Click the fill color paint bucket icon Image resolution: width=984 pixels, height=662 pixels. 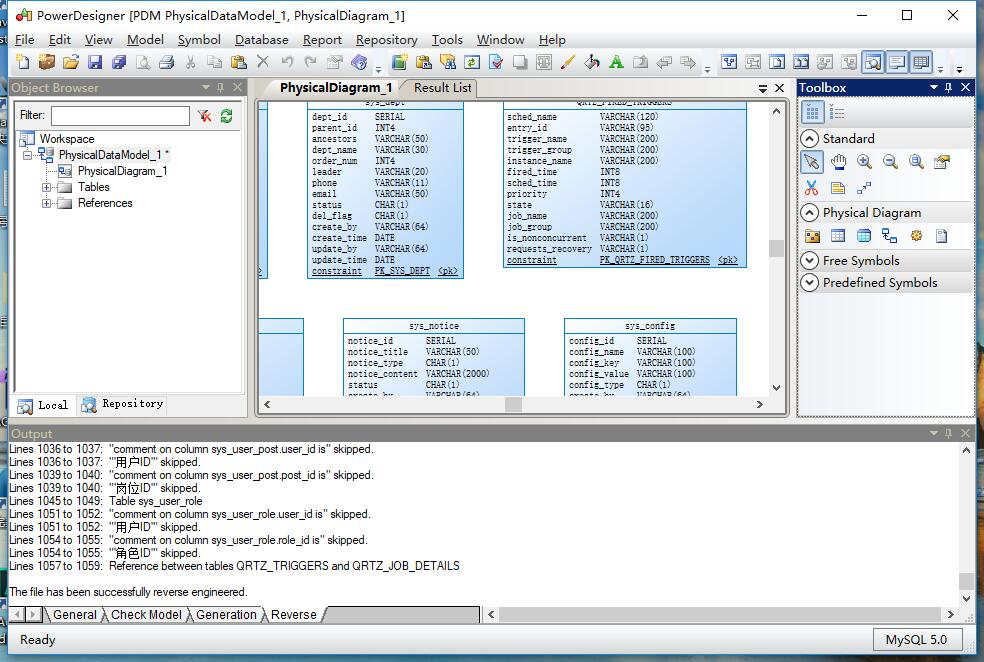point(592,62)
